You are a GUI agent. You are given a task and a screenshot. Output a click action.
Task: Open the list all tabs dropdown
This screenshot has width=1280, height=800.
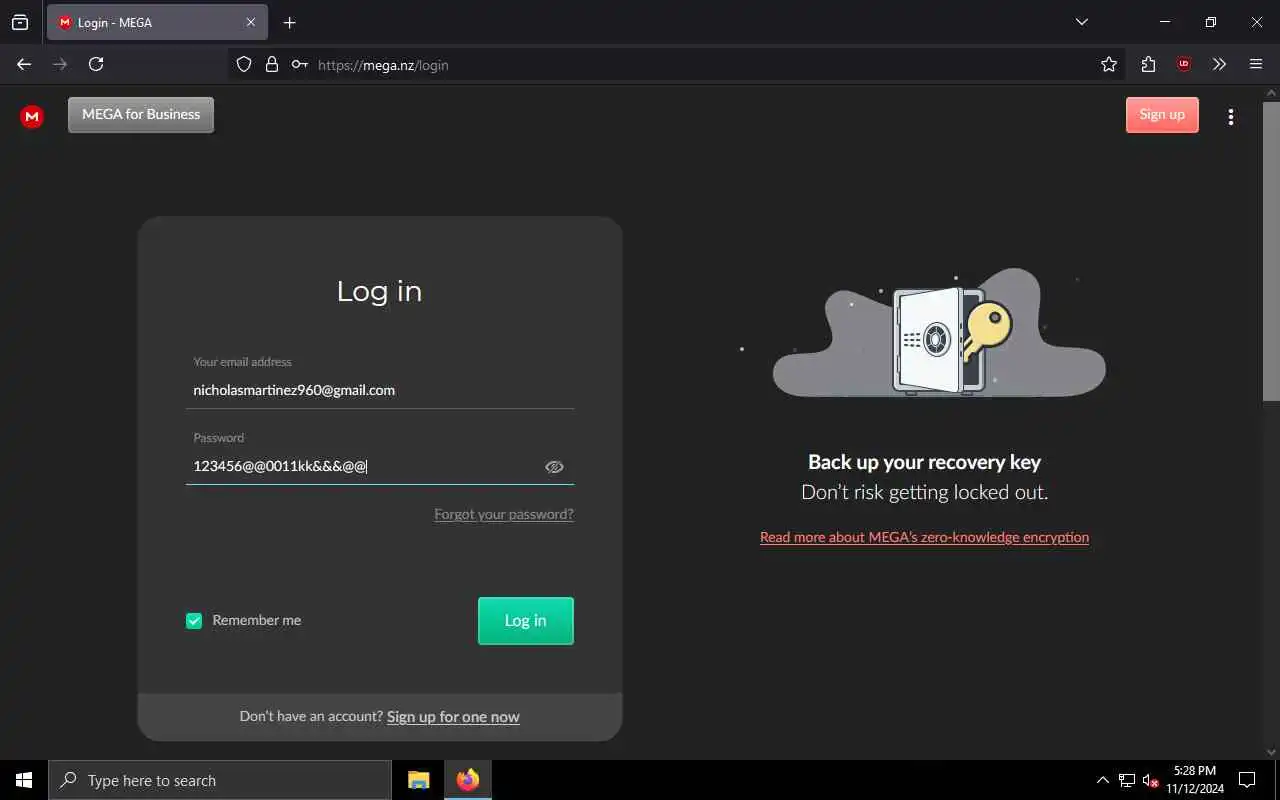coord(1081,22)
